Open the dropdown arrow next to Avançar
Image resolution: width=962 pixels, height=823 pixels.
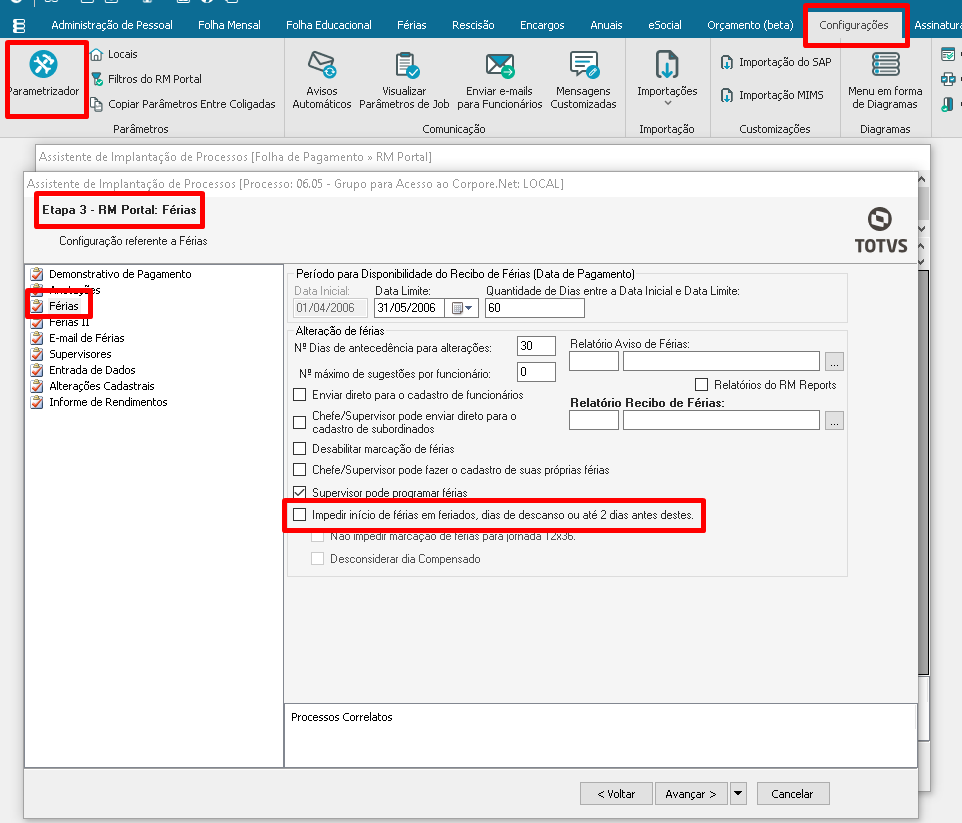(738, 794)
